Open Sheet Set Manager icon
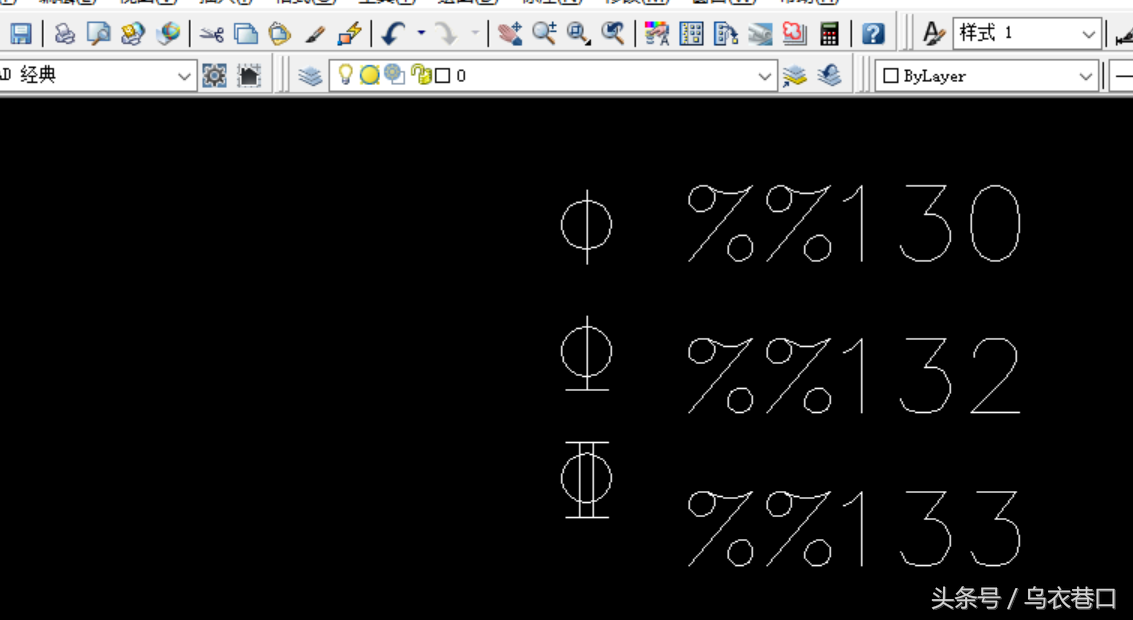The height and width of the screenshot is (620, 1133). tap(760, 33)
